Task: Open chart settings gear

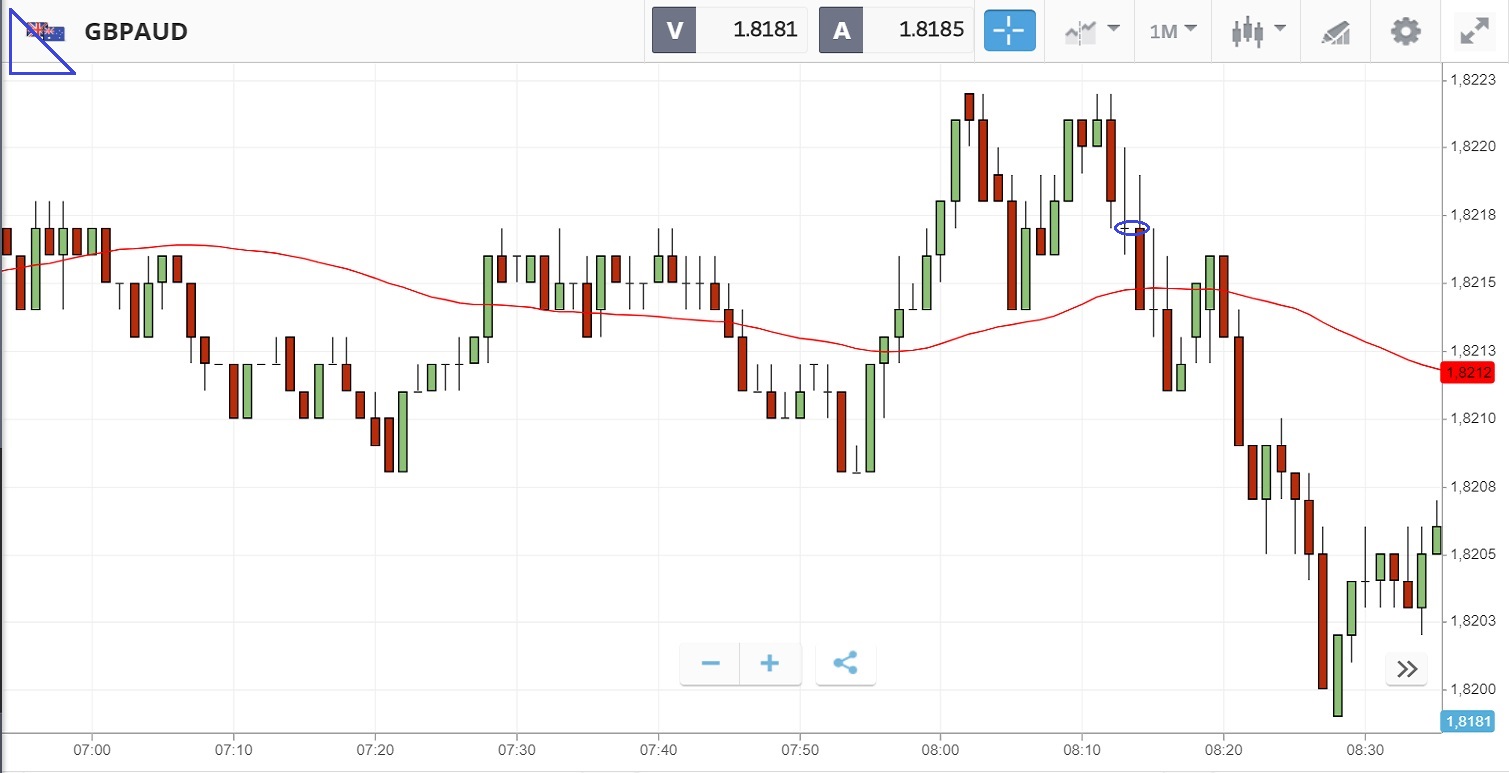Action: pyautogui.click(x=1405, y=31)
